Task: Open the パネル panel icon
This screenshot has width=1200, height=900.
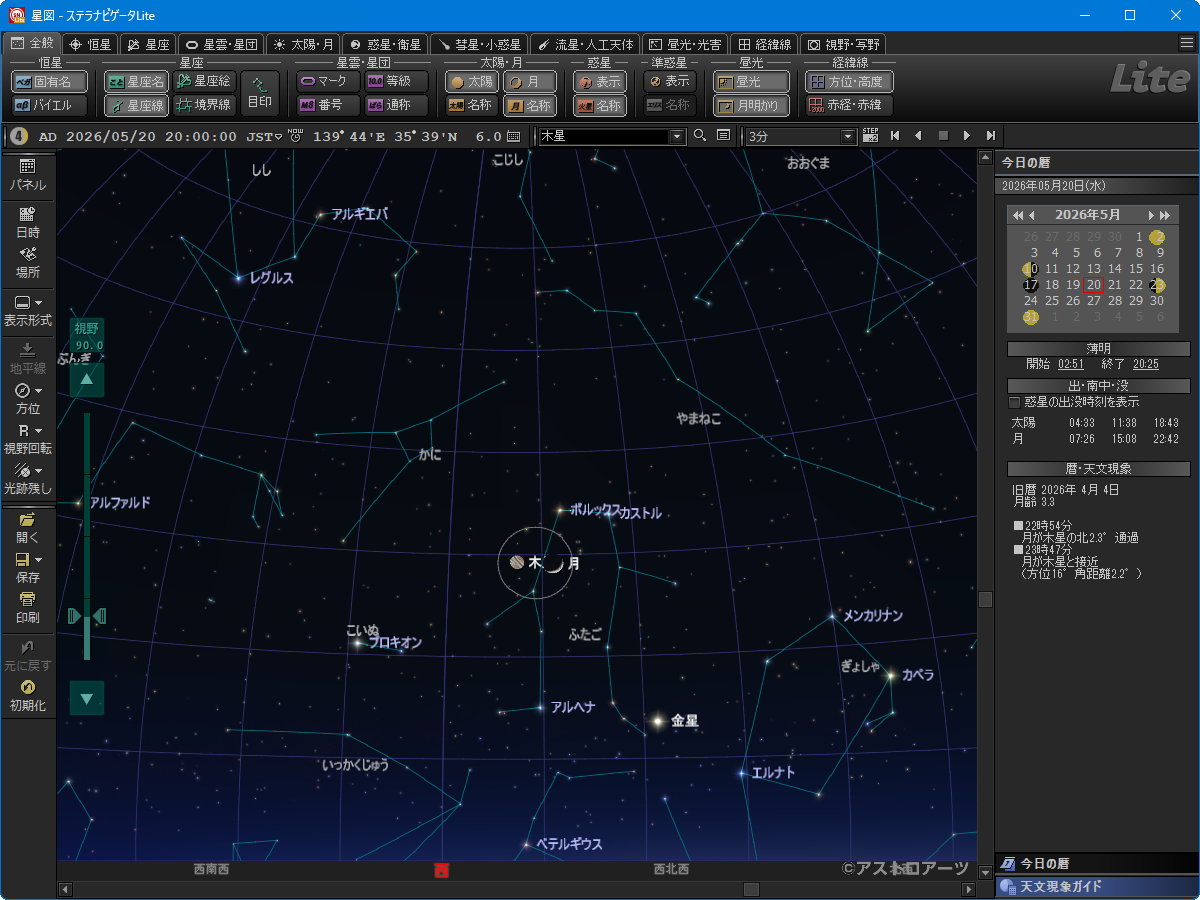Action: 27,173
